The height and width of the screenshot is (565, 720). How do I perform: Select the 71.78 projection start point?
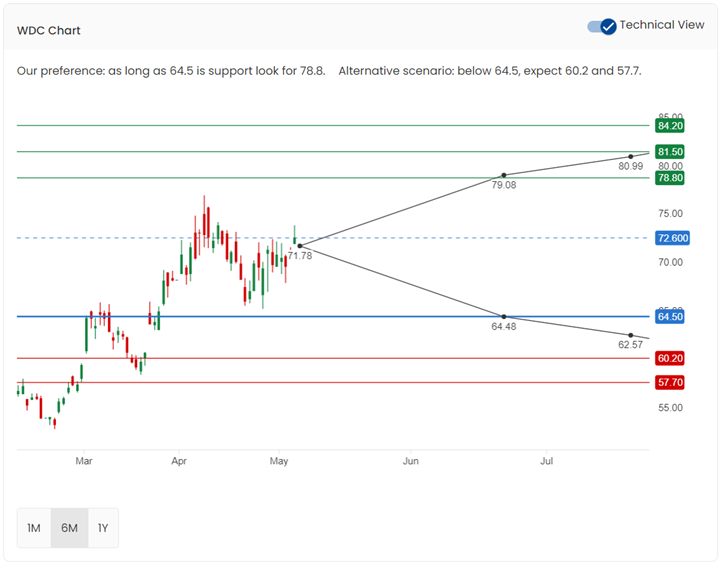(300, 246)
